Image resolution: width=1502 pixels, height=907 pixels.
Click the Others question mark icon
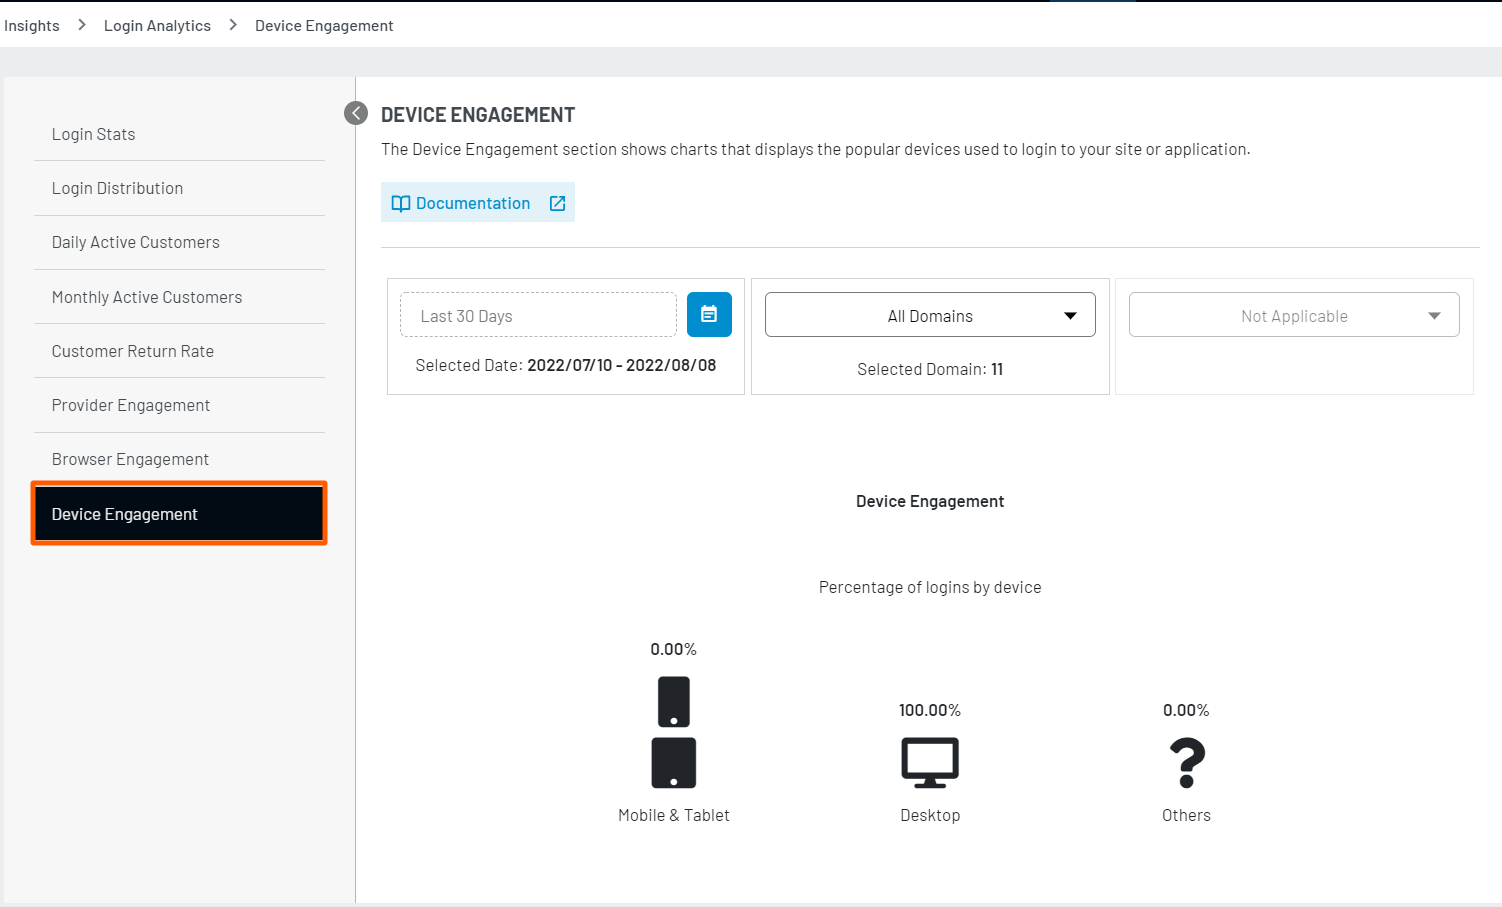1186,762
